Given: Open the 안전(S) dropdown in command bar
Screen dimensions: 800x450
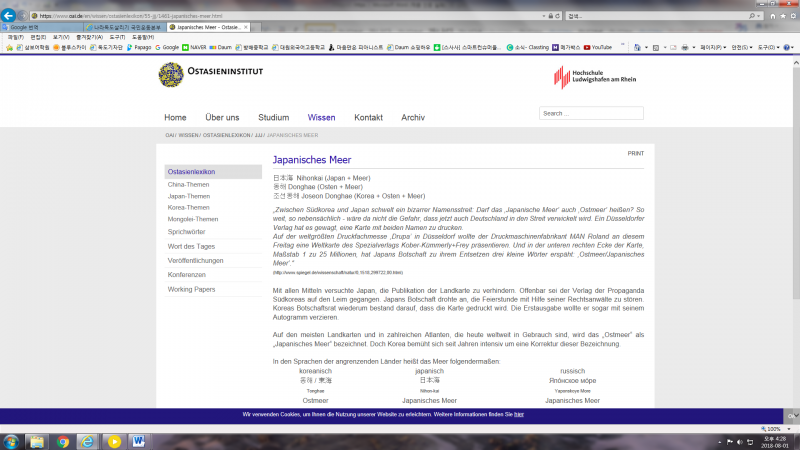Looking at the screenshot, I should [x=741, y=47].
